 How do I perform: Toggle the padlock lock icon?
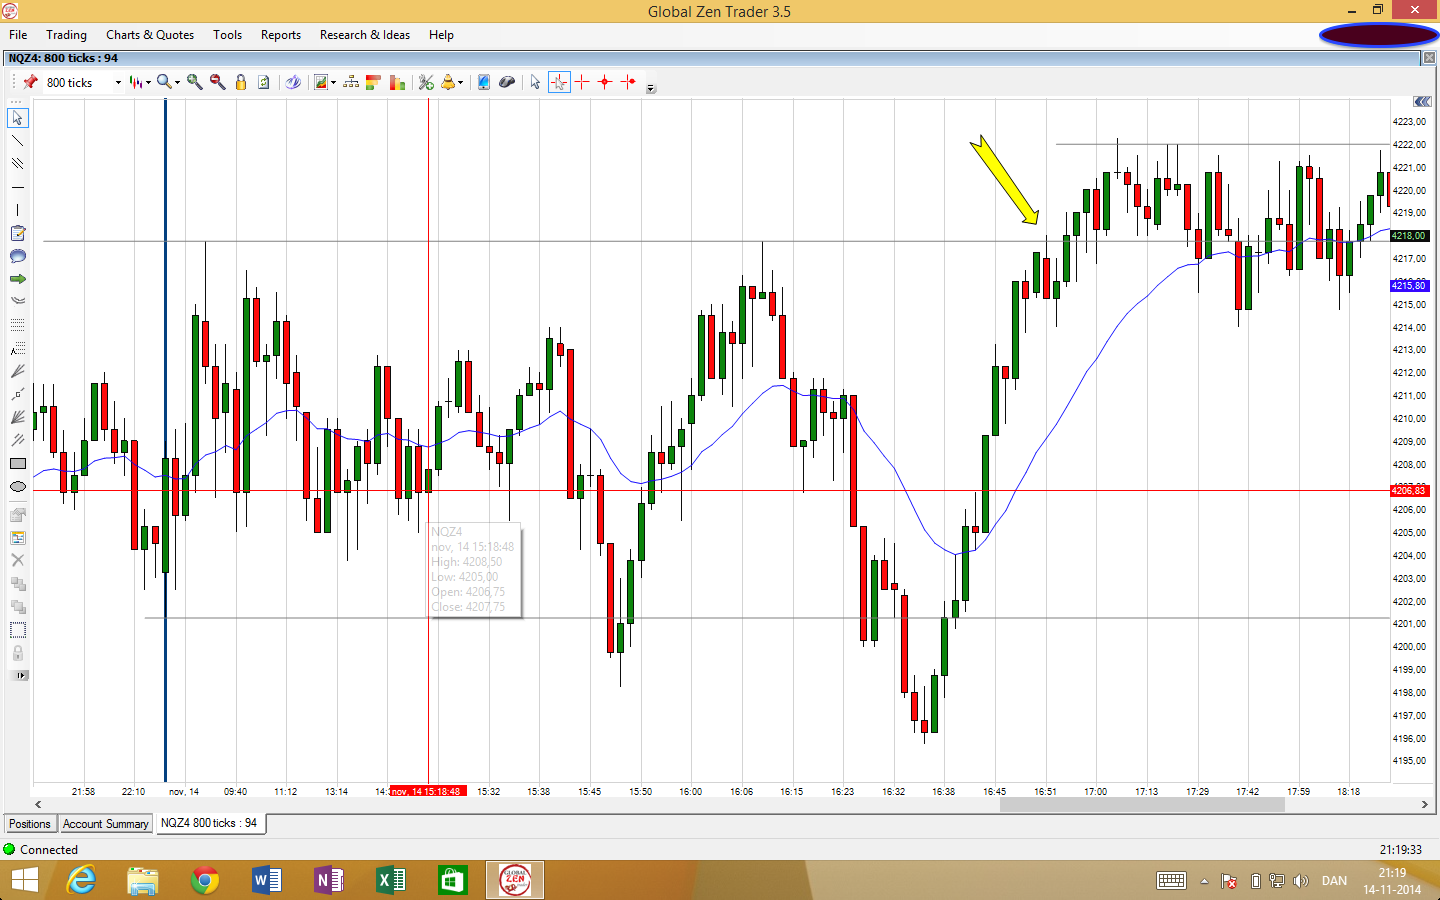point(241,82)
